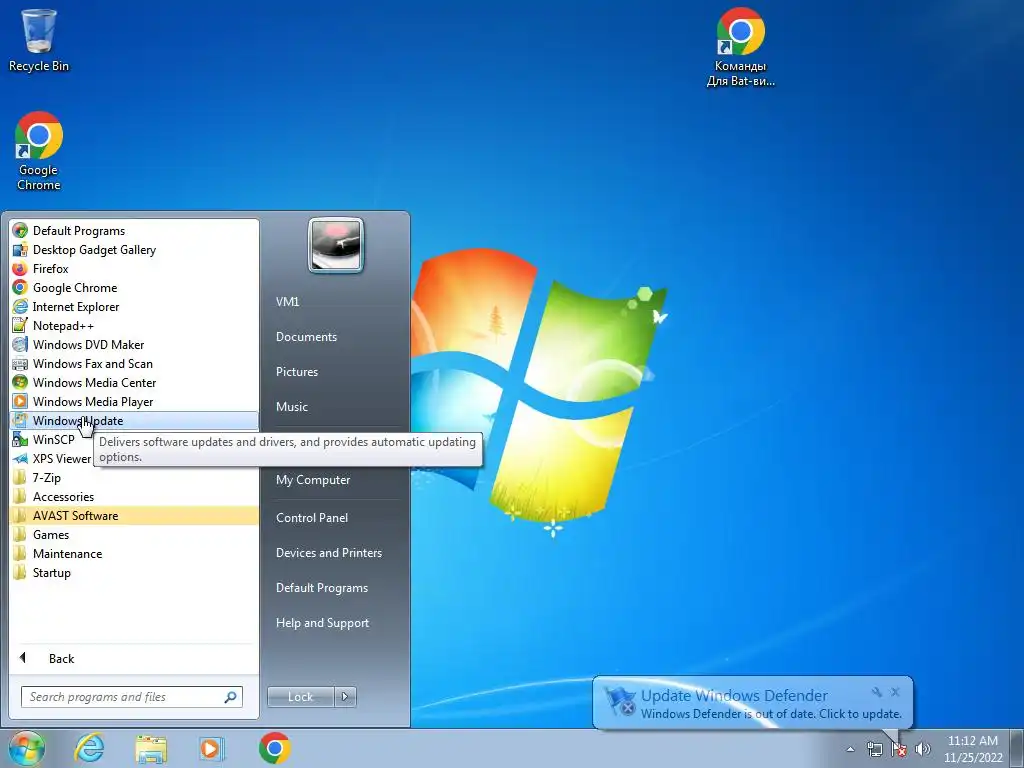Select the Google Chrome desktop shortcut
Screen dimensions: 1024x768
(39, 152)
